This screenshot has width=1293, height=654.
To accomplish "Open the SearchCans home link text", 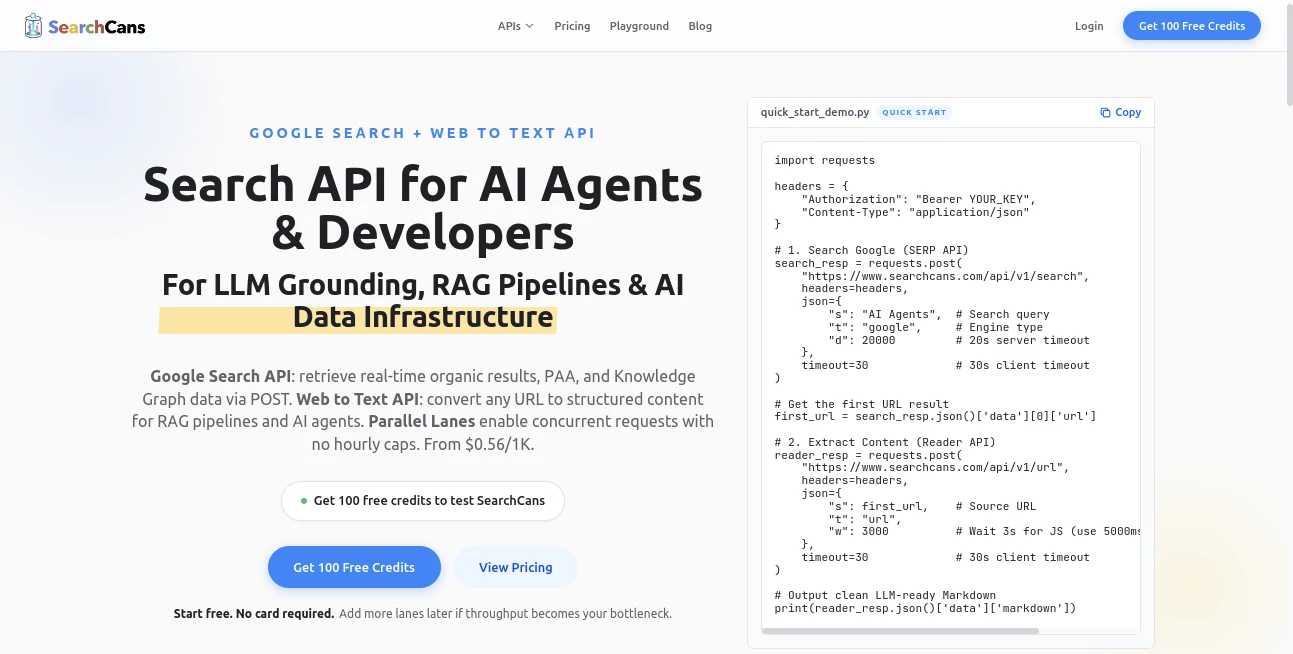I will 97,27.
